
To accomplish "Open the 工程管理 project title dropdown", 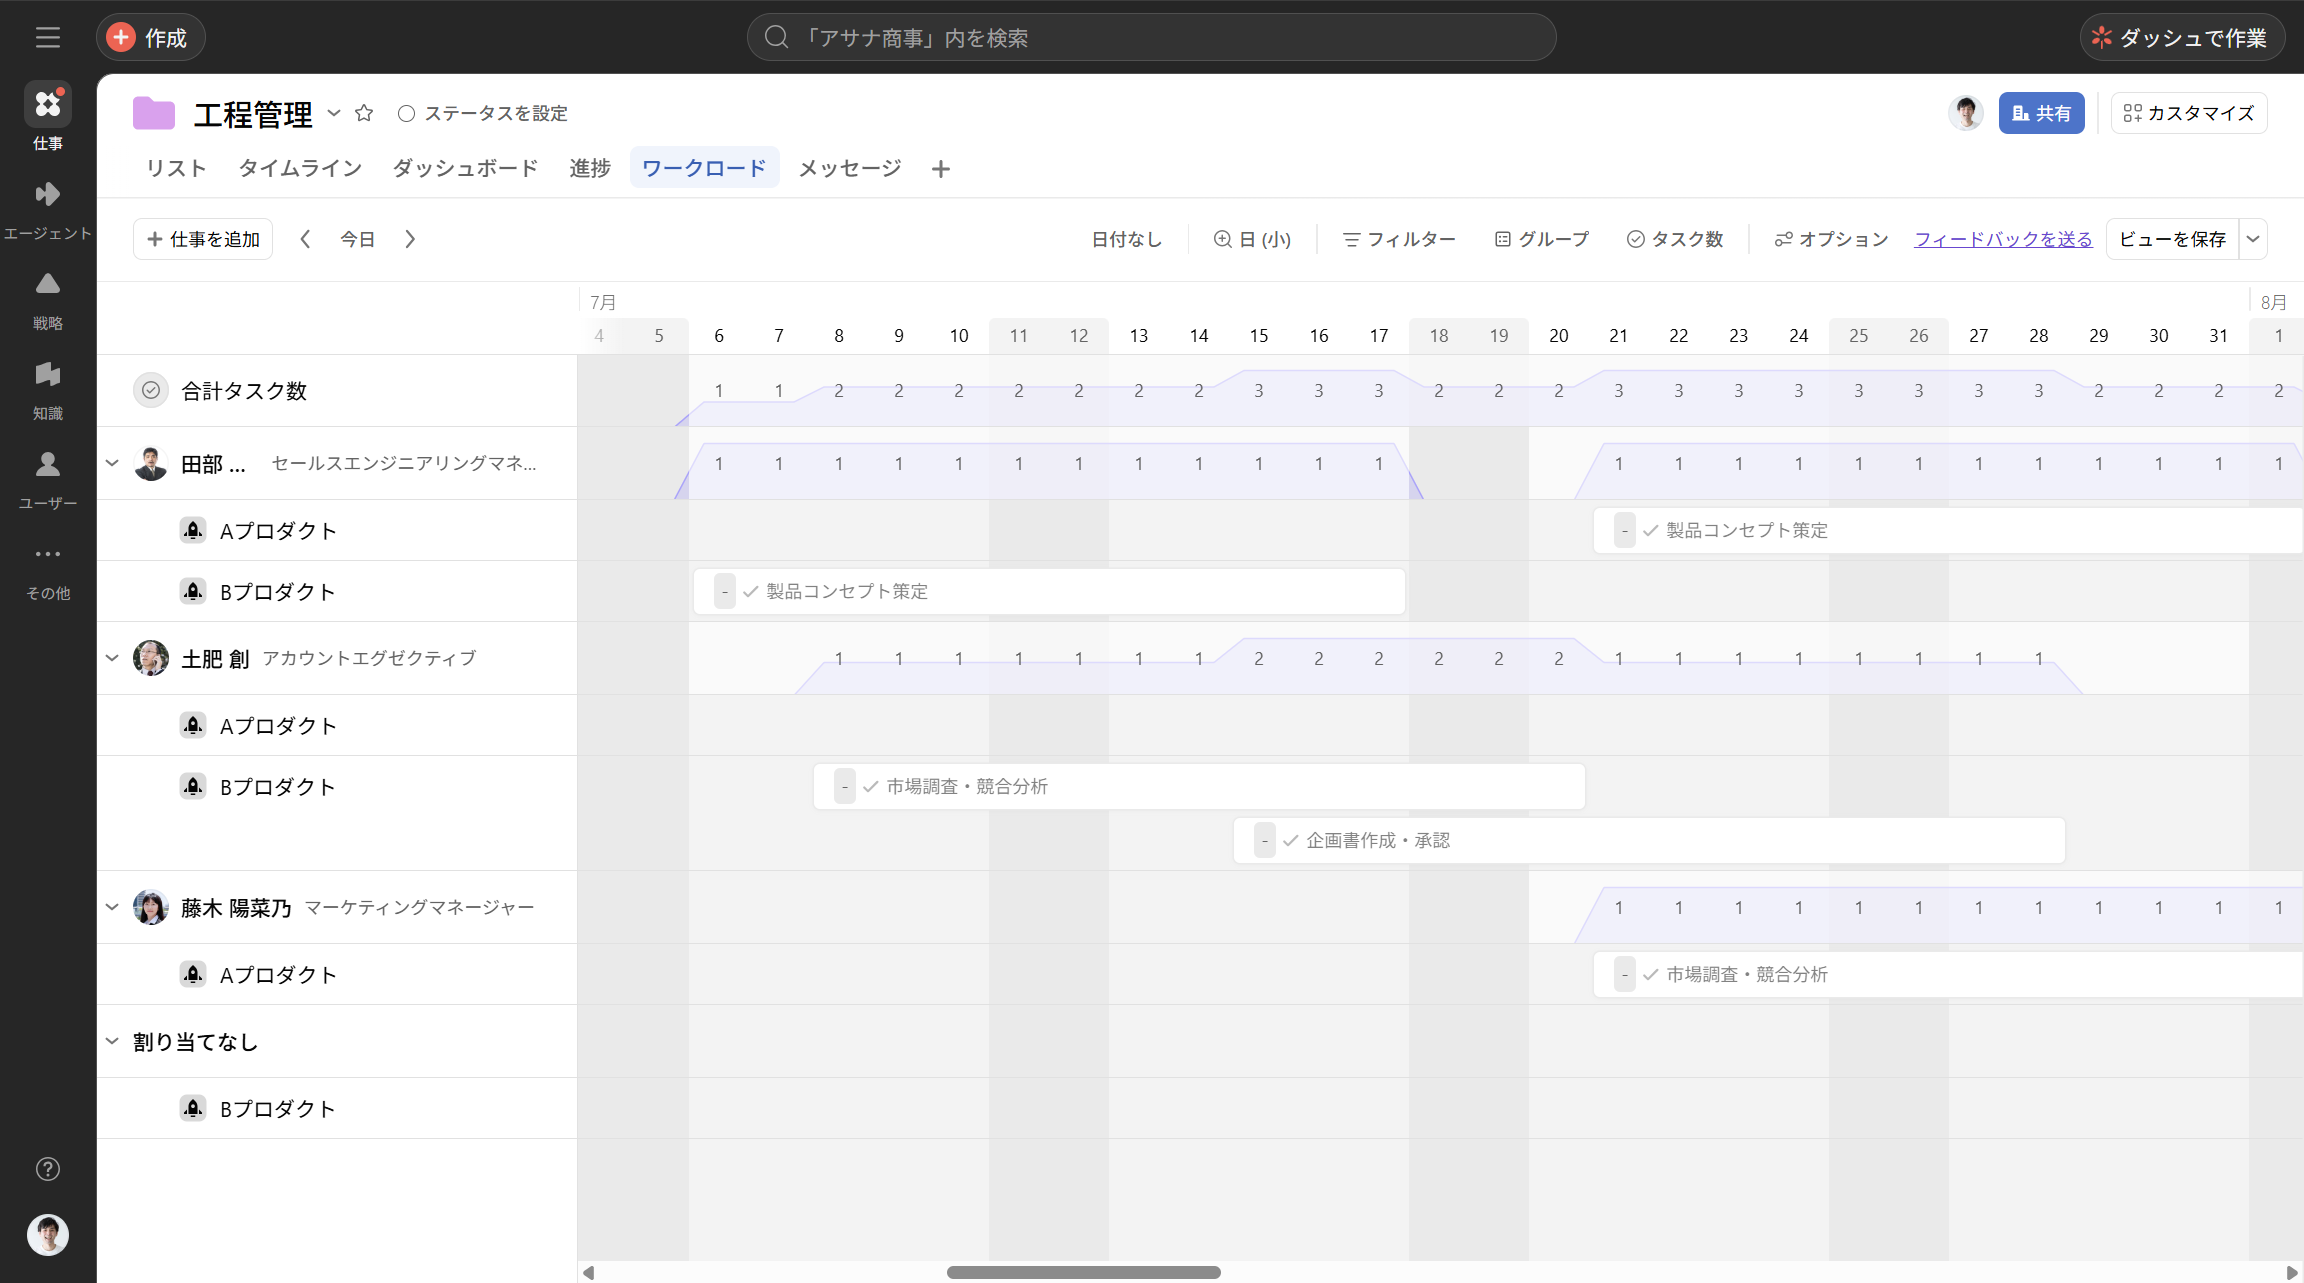I will click(x=334, y=113).
